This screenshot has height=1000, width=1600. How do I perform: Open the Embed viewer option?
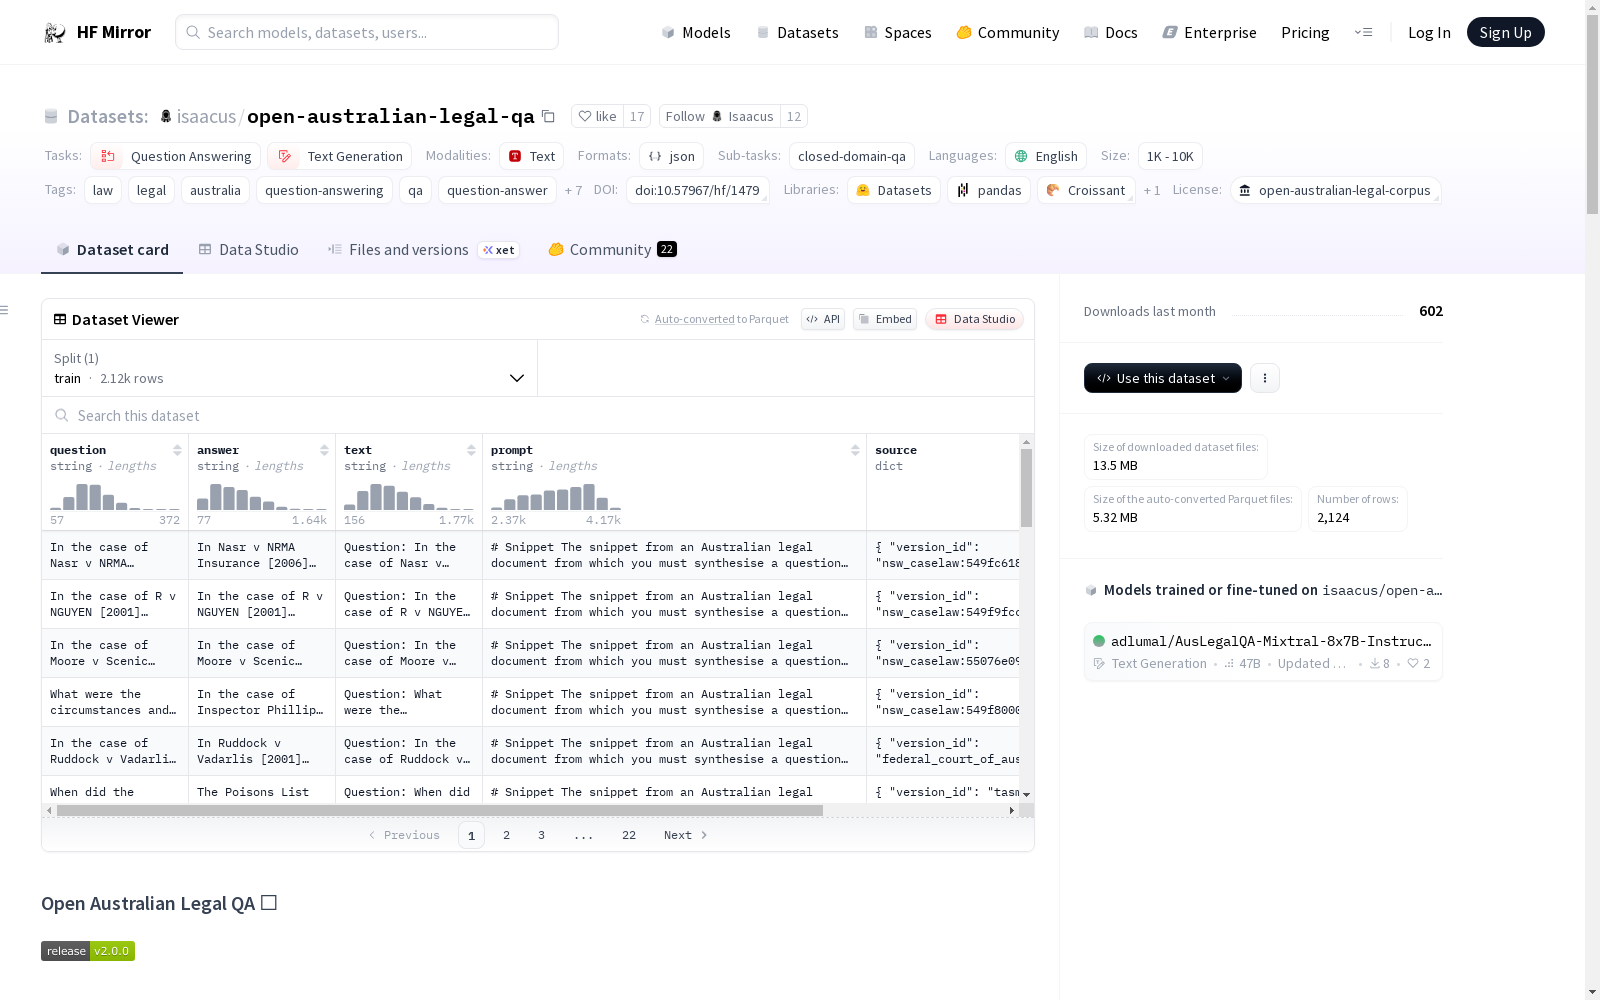coord(885,319)
